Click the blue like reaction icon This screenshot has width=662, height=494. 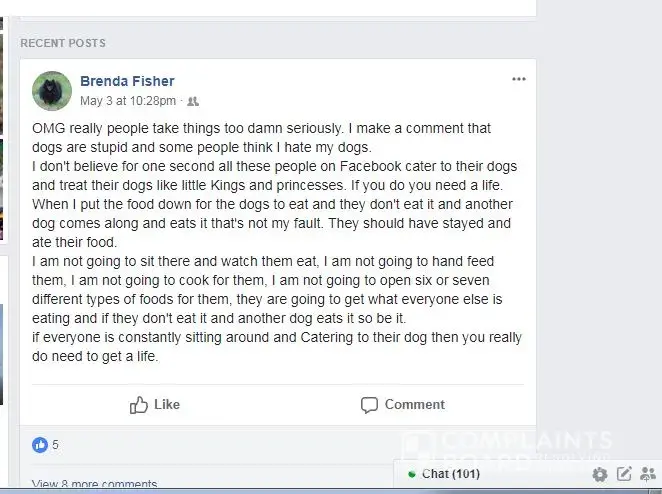point(40,445)
